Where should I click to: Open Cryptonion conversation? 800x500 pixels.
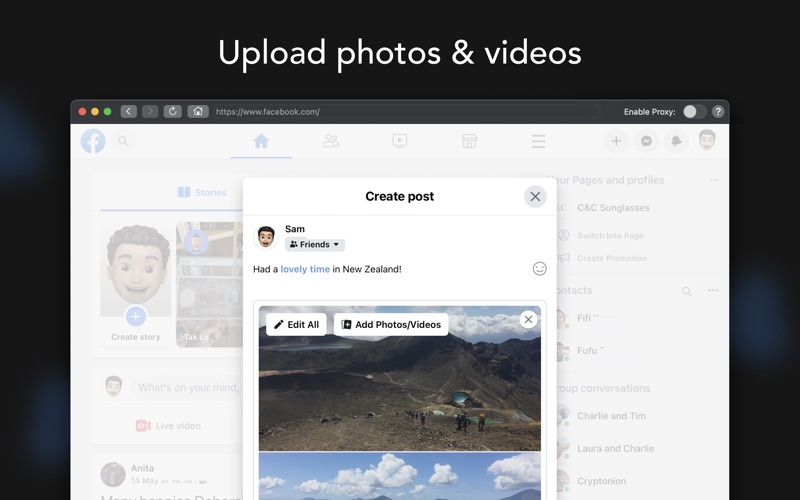click(x=602, y=481)
